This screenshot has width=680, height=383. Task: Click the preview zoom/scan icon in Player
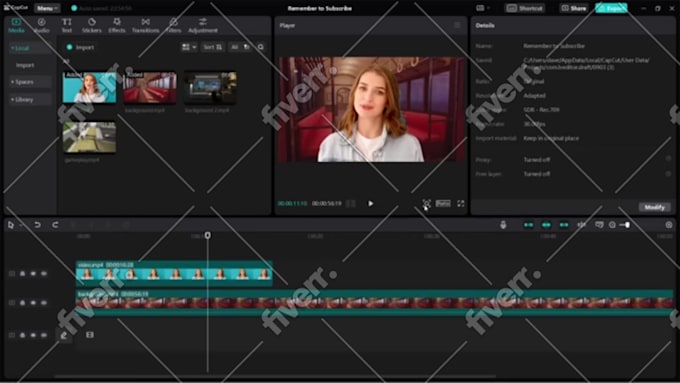tap(426, 203)
